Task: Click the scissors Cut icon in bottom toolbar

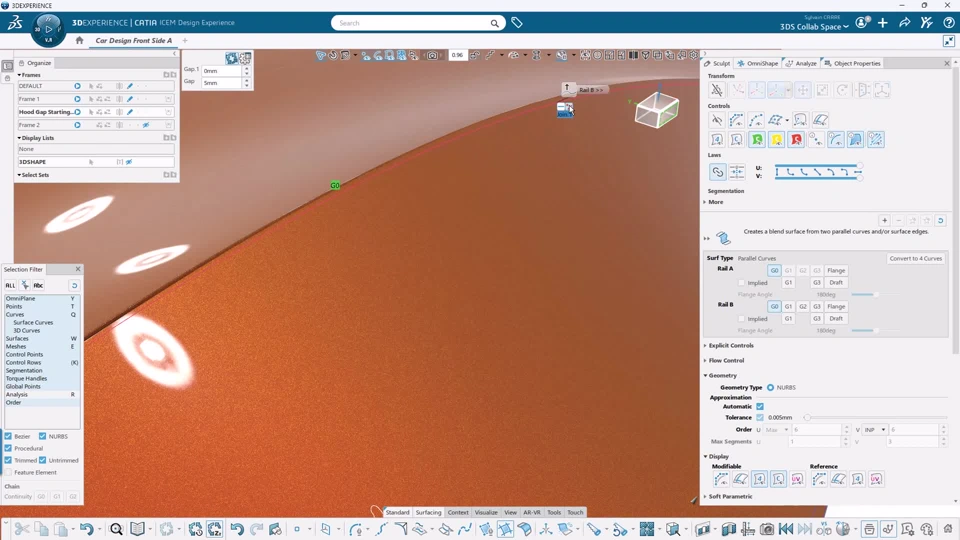Action: pyautogui.click(x=22, y=528)
